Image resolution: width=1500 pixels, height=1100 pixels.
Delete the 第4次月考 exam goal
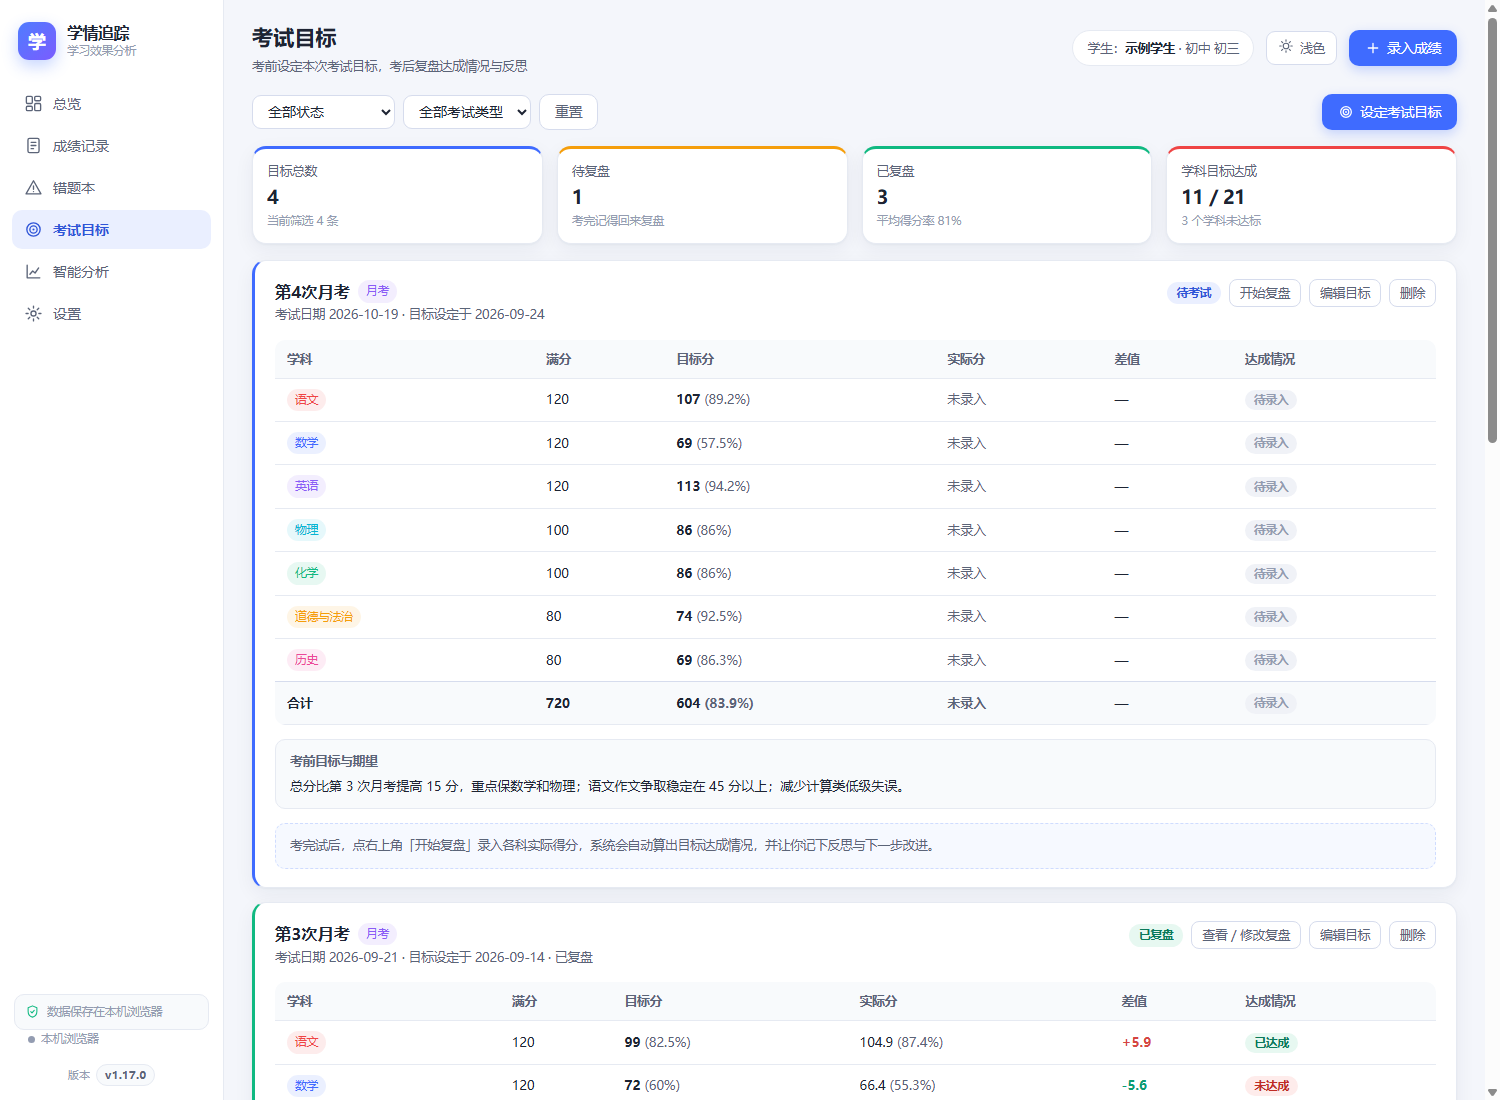tap(1412, 293)
